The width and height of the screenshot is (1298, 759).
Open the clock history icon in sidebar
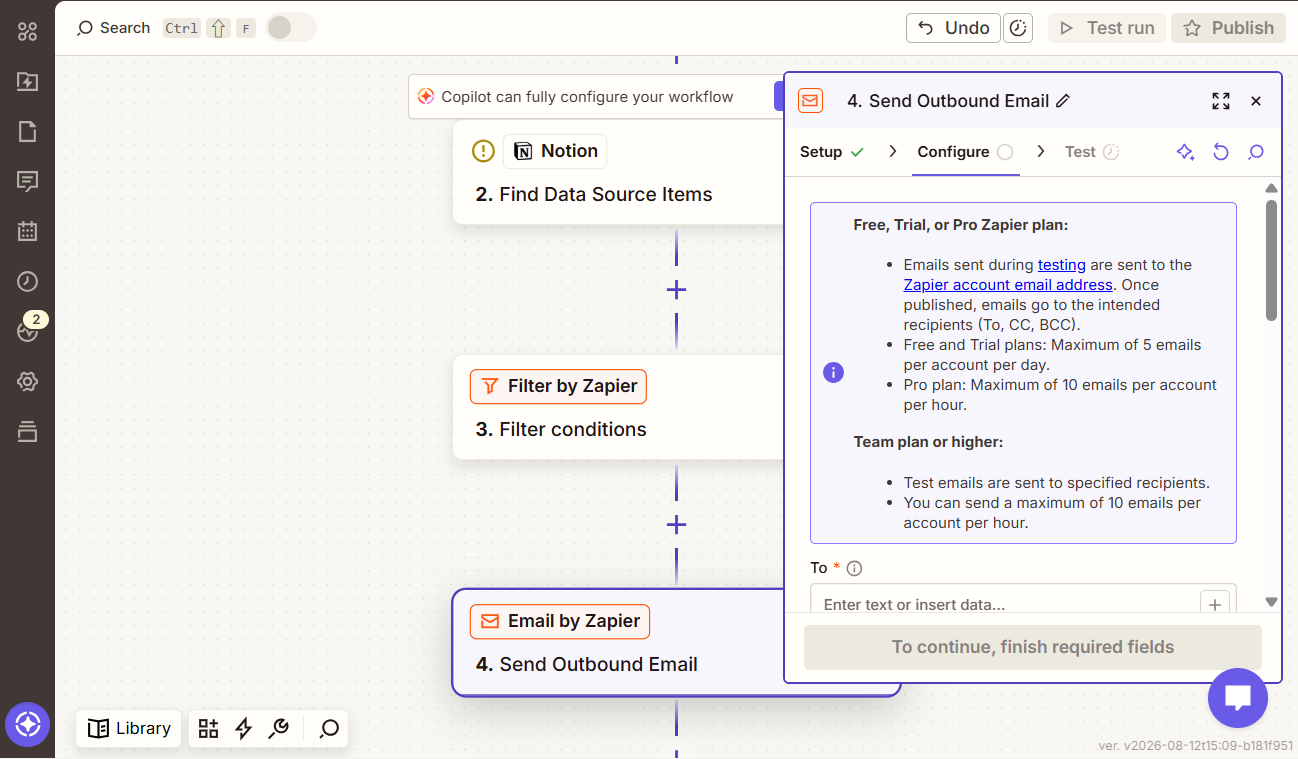tap(27, 281)
